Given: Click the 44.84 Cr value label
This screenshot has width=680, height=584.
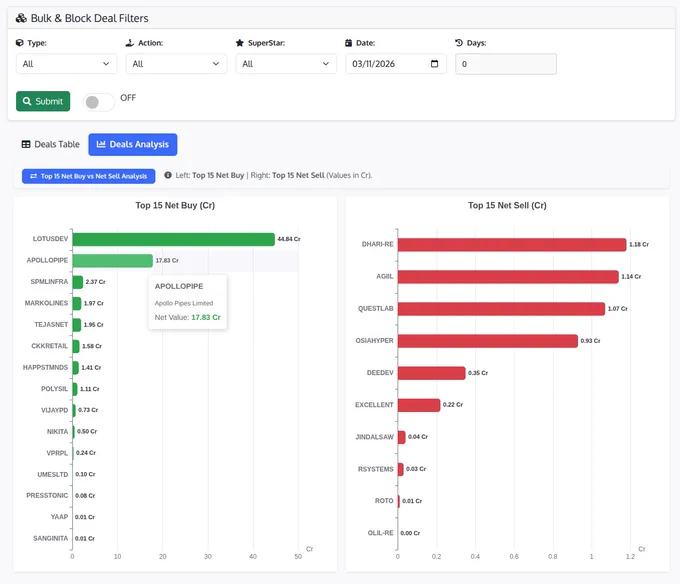Looking at the screenshot, I should tap(289, 239).
